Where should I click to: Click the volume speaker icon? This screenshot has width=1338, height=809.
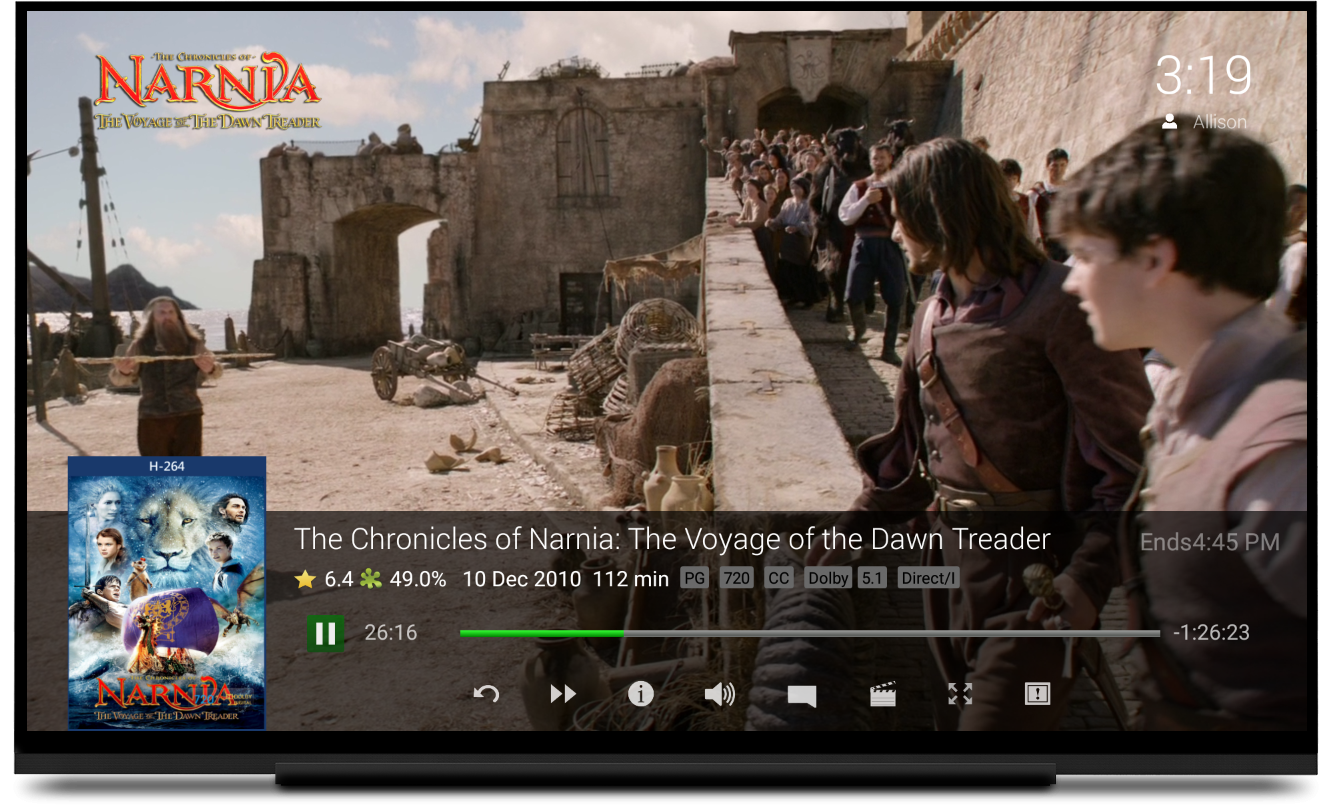(x=719, y=694)
